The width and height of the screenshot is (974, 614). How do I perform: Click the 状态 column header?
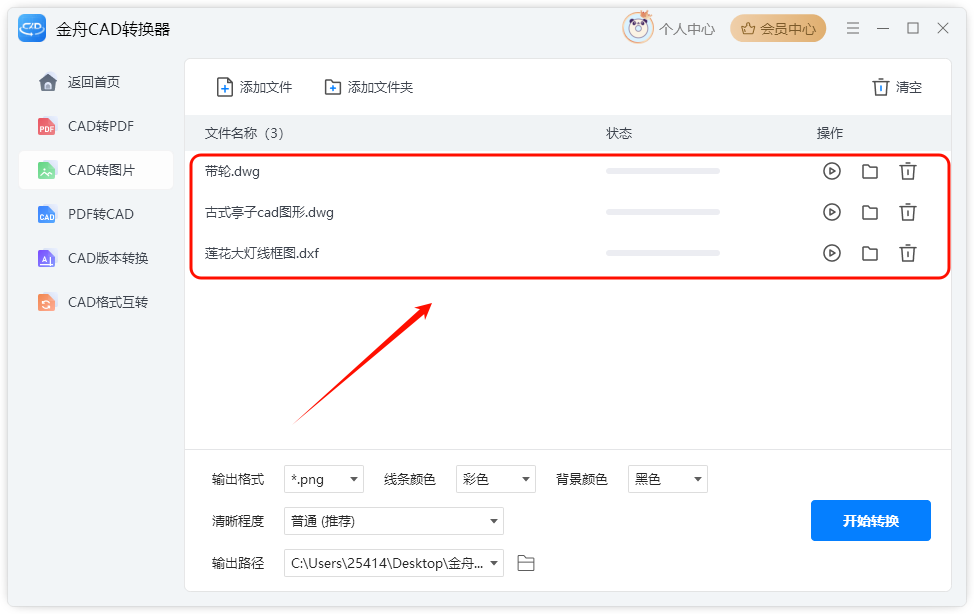point(619,133)
